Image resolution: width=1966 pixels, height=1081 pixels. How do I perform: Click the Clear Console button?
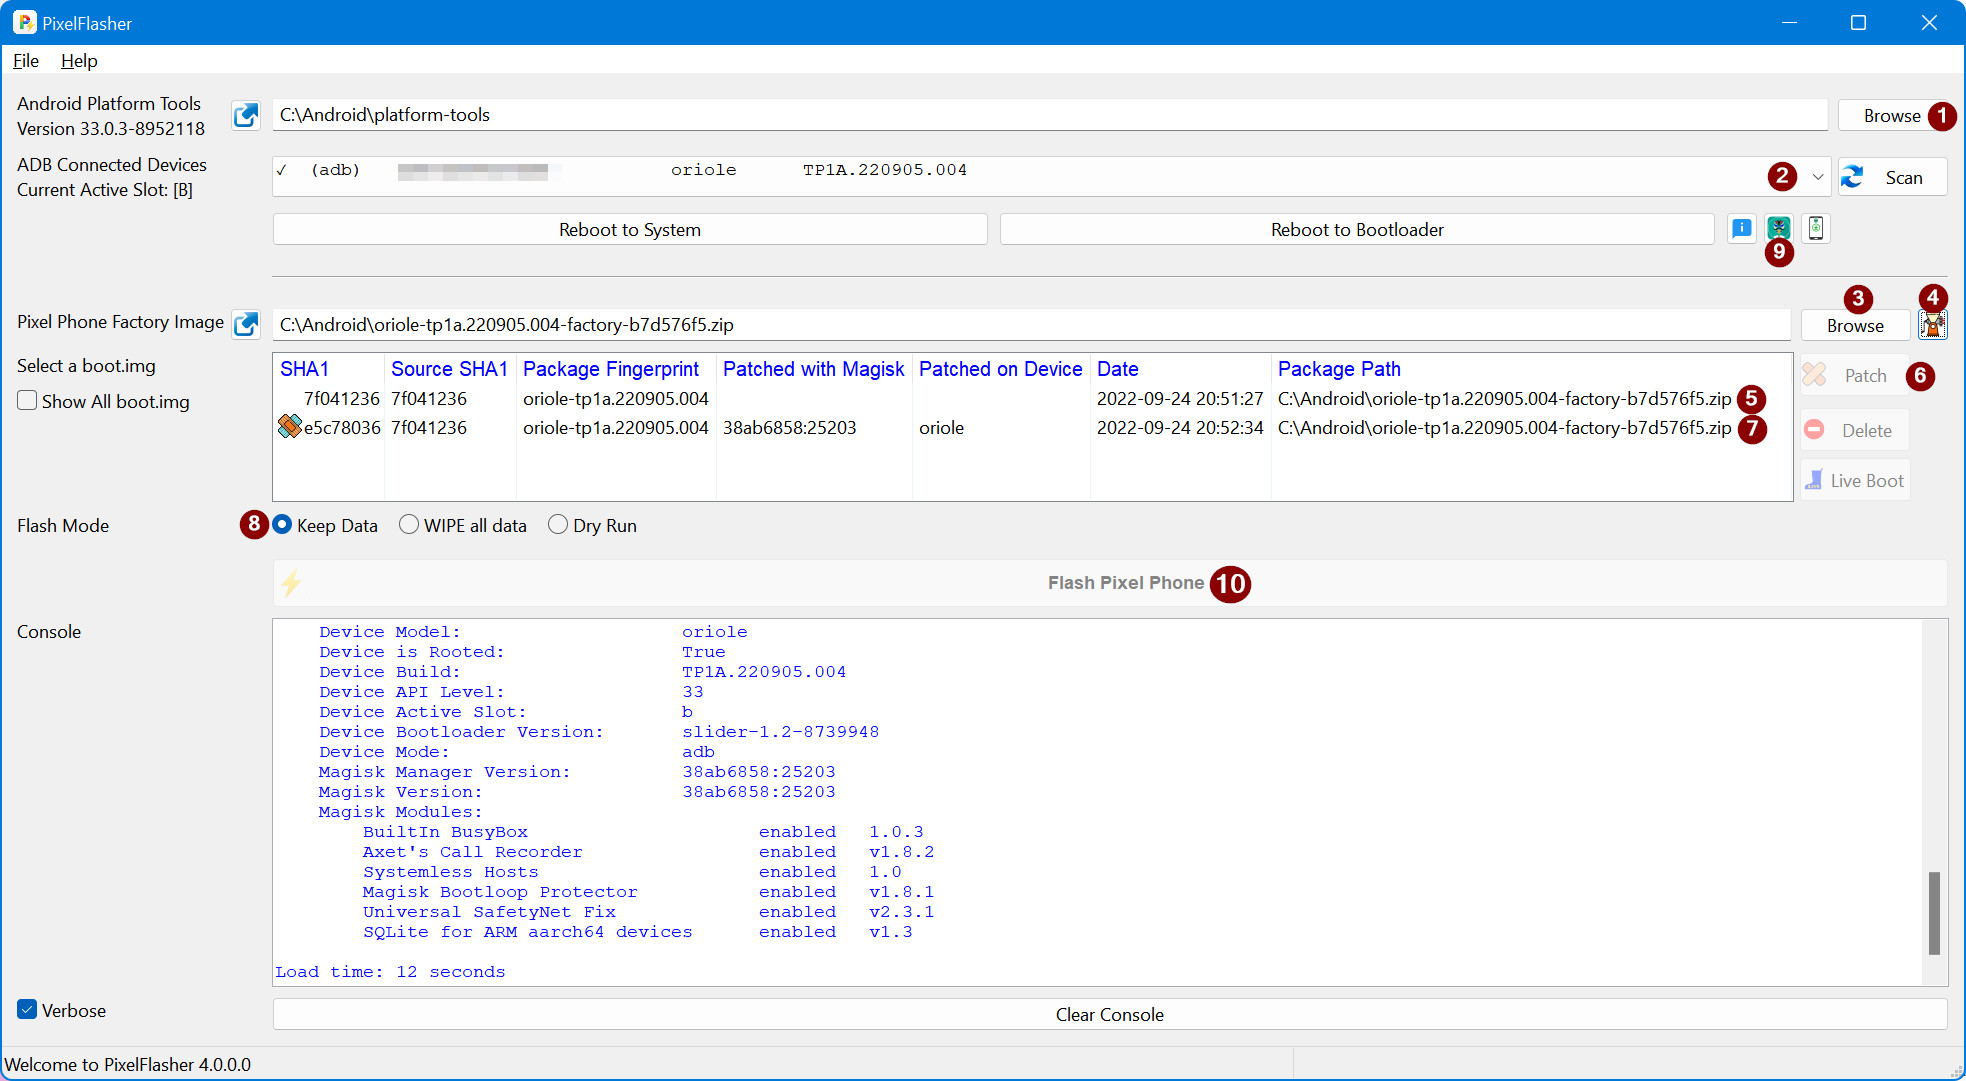point(1110,1015)
